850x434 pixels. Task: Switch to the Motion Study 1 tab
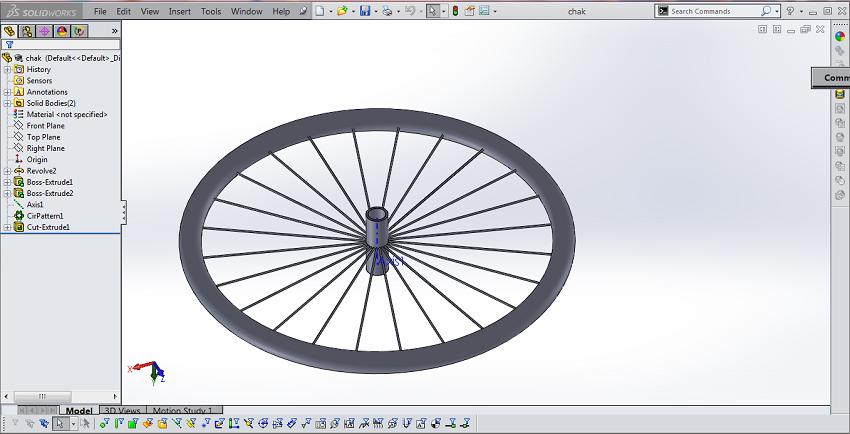pyautogui.click(x=184, y=411)
